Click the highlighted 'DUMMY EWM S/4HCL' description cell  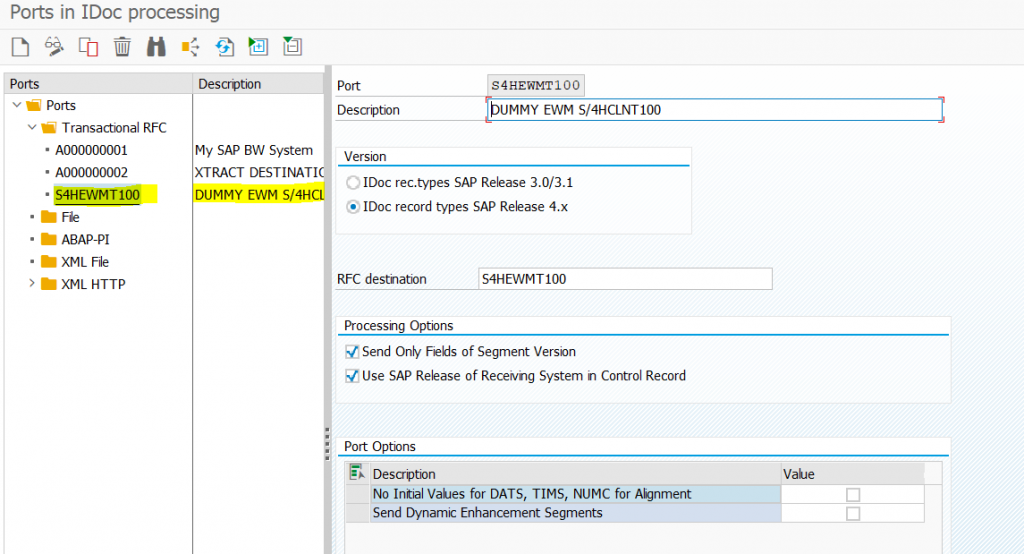click(x=259, y=195)
